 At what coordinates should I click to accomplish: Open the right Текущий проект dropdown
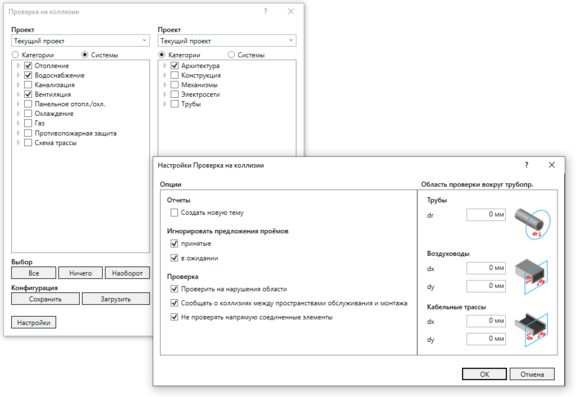[x=227, y=41]
